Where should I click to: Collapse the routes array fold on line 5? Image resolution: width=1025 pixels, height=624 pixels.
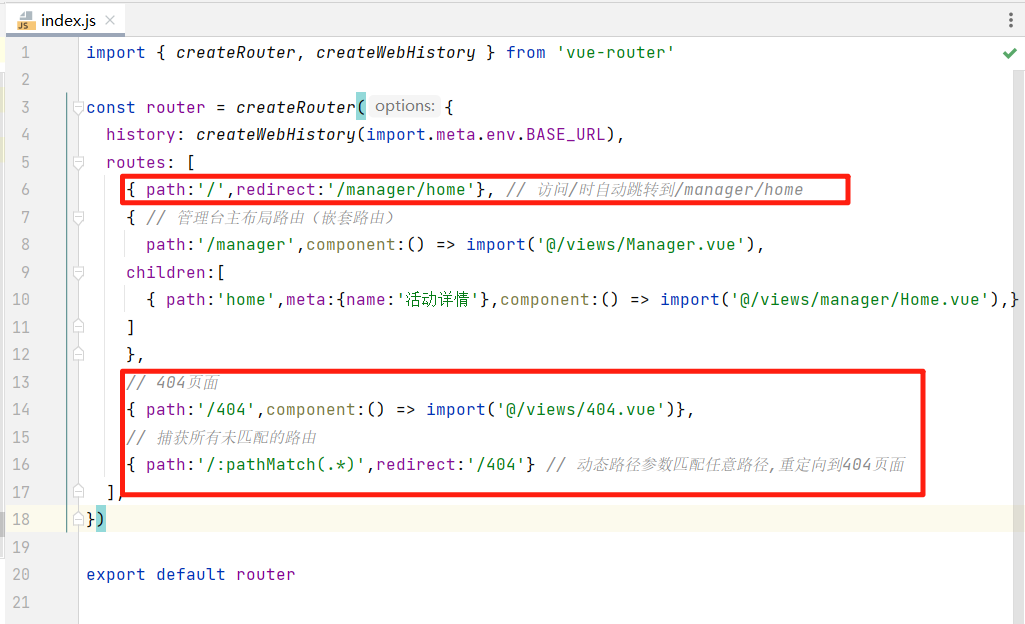[78, 162]
